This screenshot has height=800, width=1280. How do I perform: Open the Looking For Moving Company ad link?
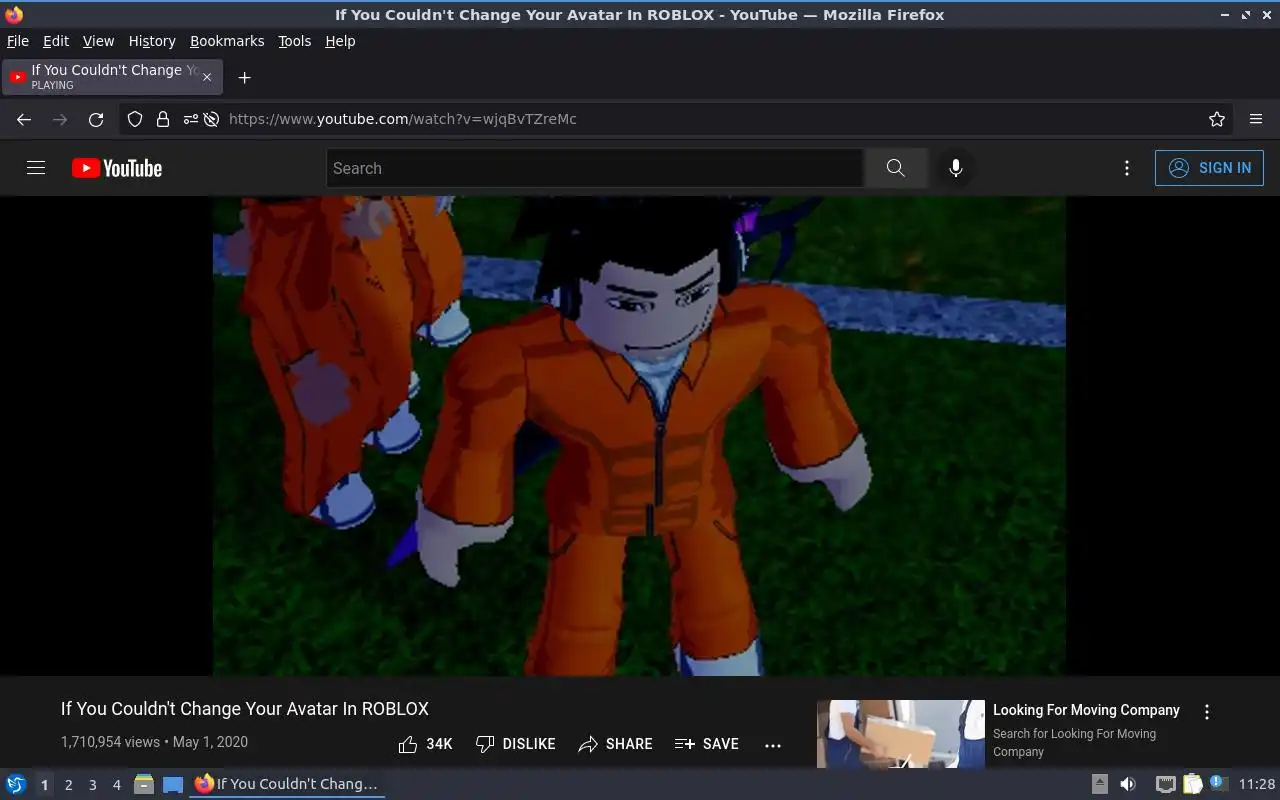click(x=1086, y=710)
